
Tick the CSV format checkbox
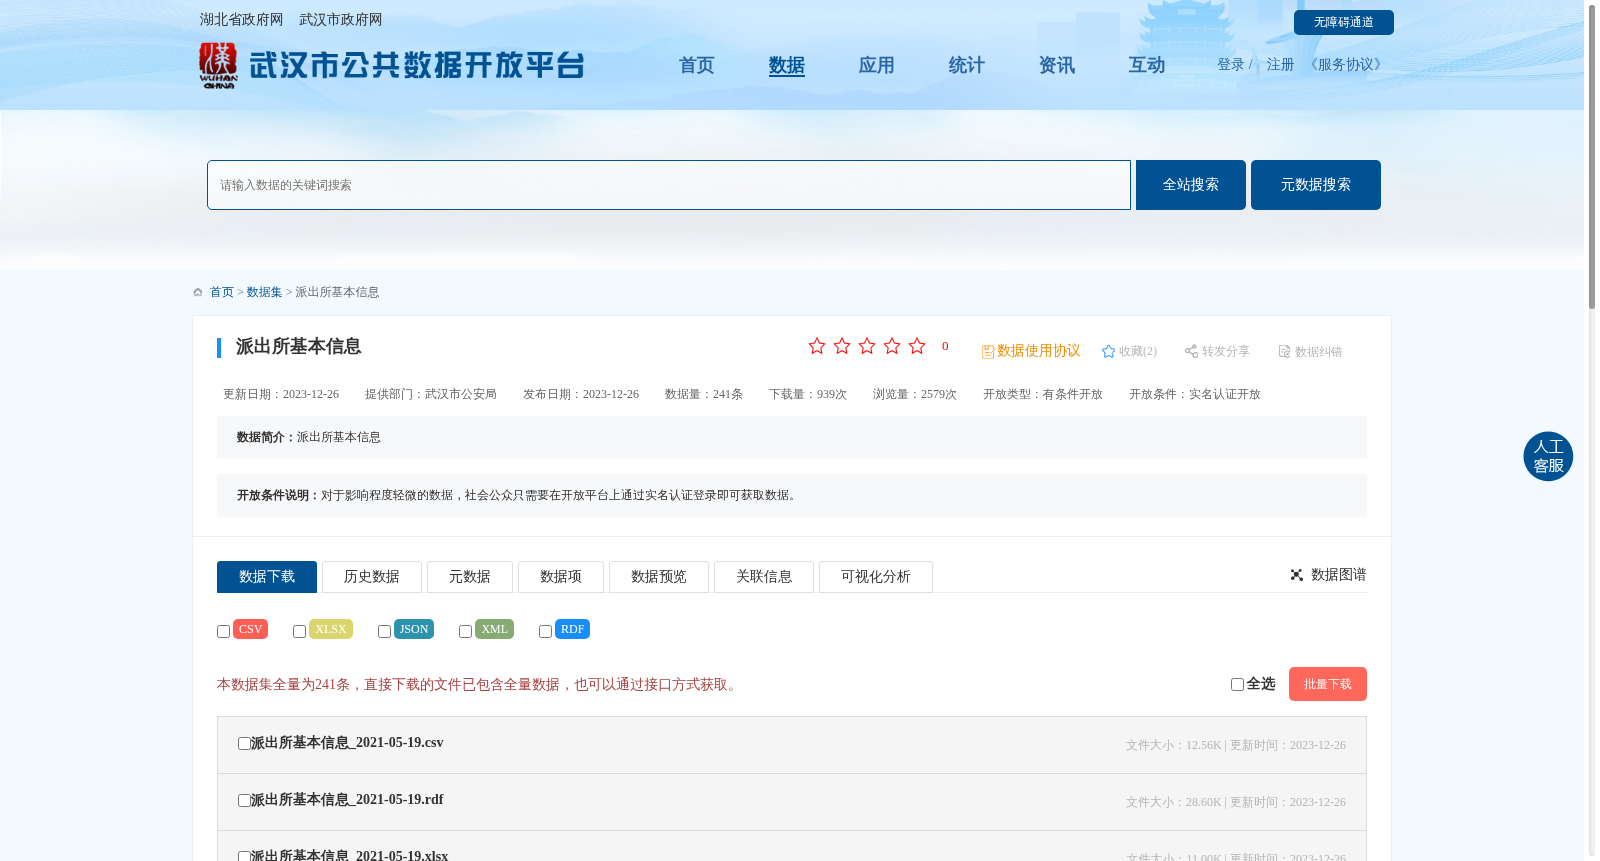coord(223,631)
